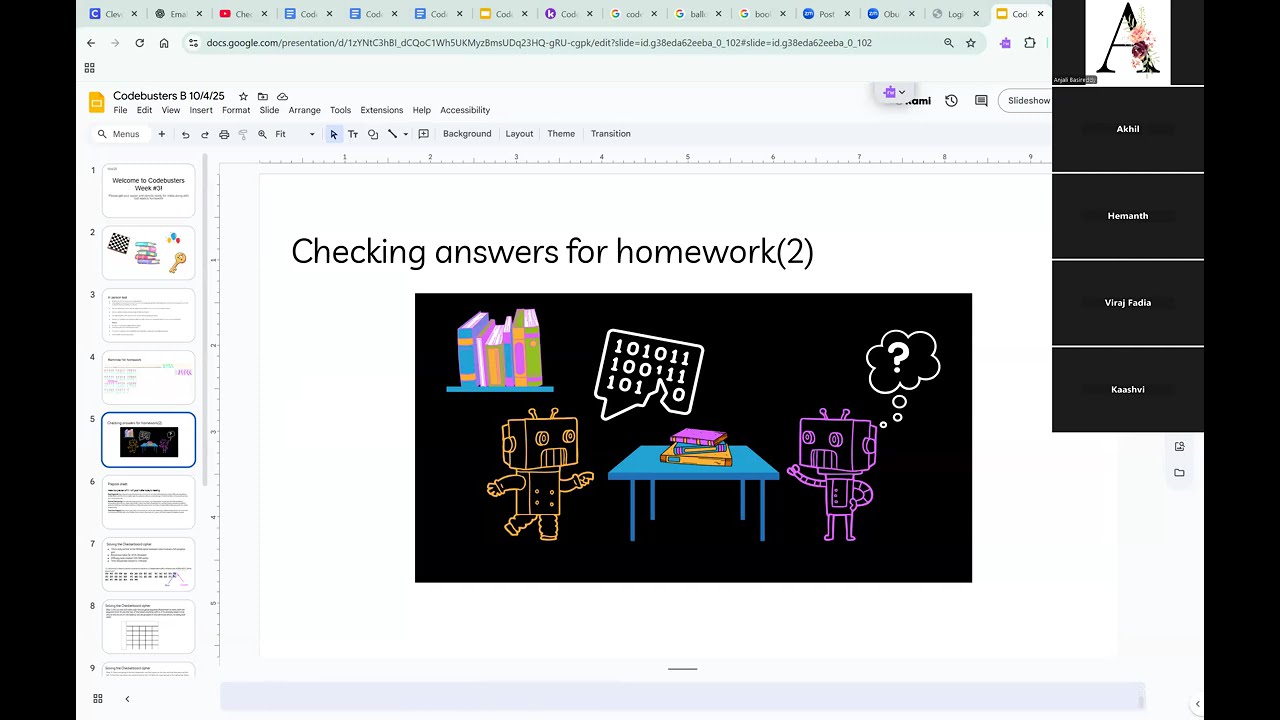Go back in the browser
Viewport: 1280px width, 720px height.
[x=91, y=43]
